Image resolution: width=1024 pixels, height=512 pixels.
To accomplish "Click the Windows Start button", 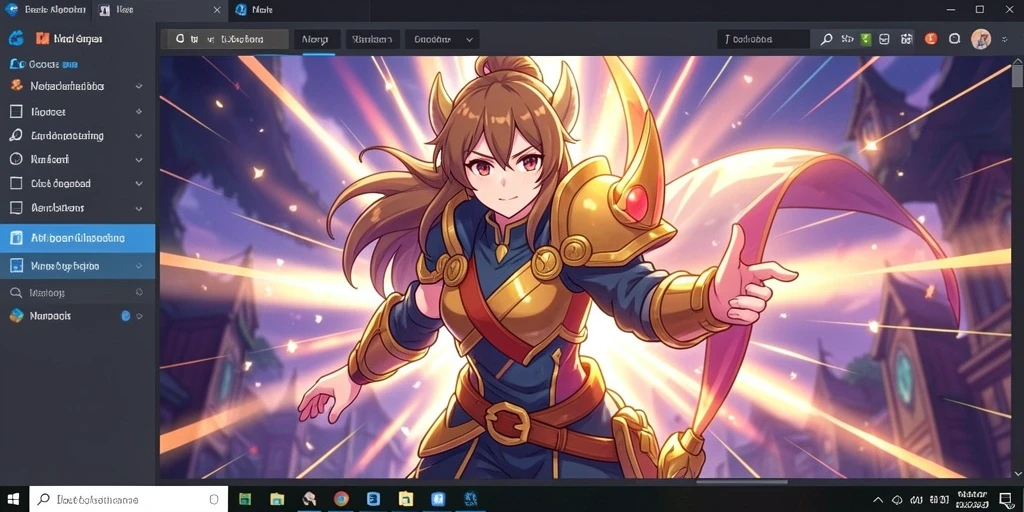I will point(13,500).
